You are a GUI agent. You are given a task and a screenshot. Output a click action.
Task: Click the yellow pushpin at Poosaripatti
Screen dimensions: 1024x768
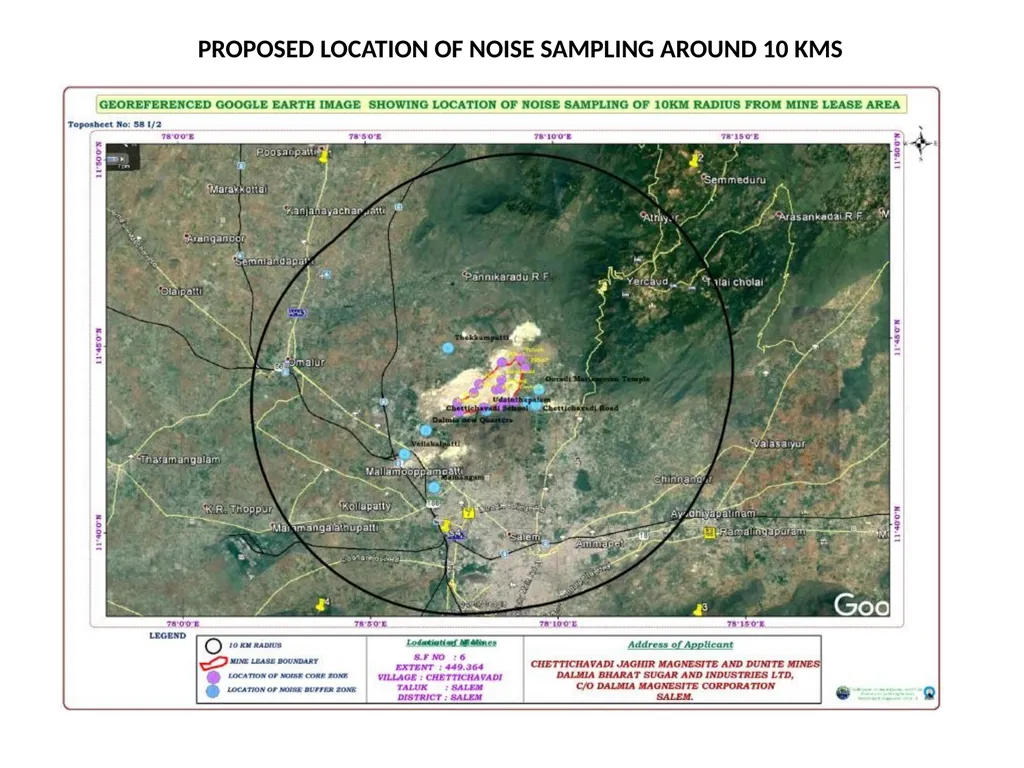pos(323,157)
